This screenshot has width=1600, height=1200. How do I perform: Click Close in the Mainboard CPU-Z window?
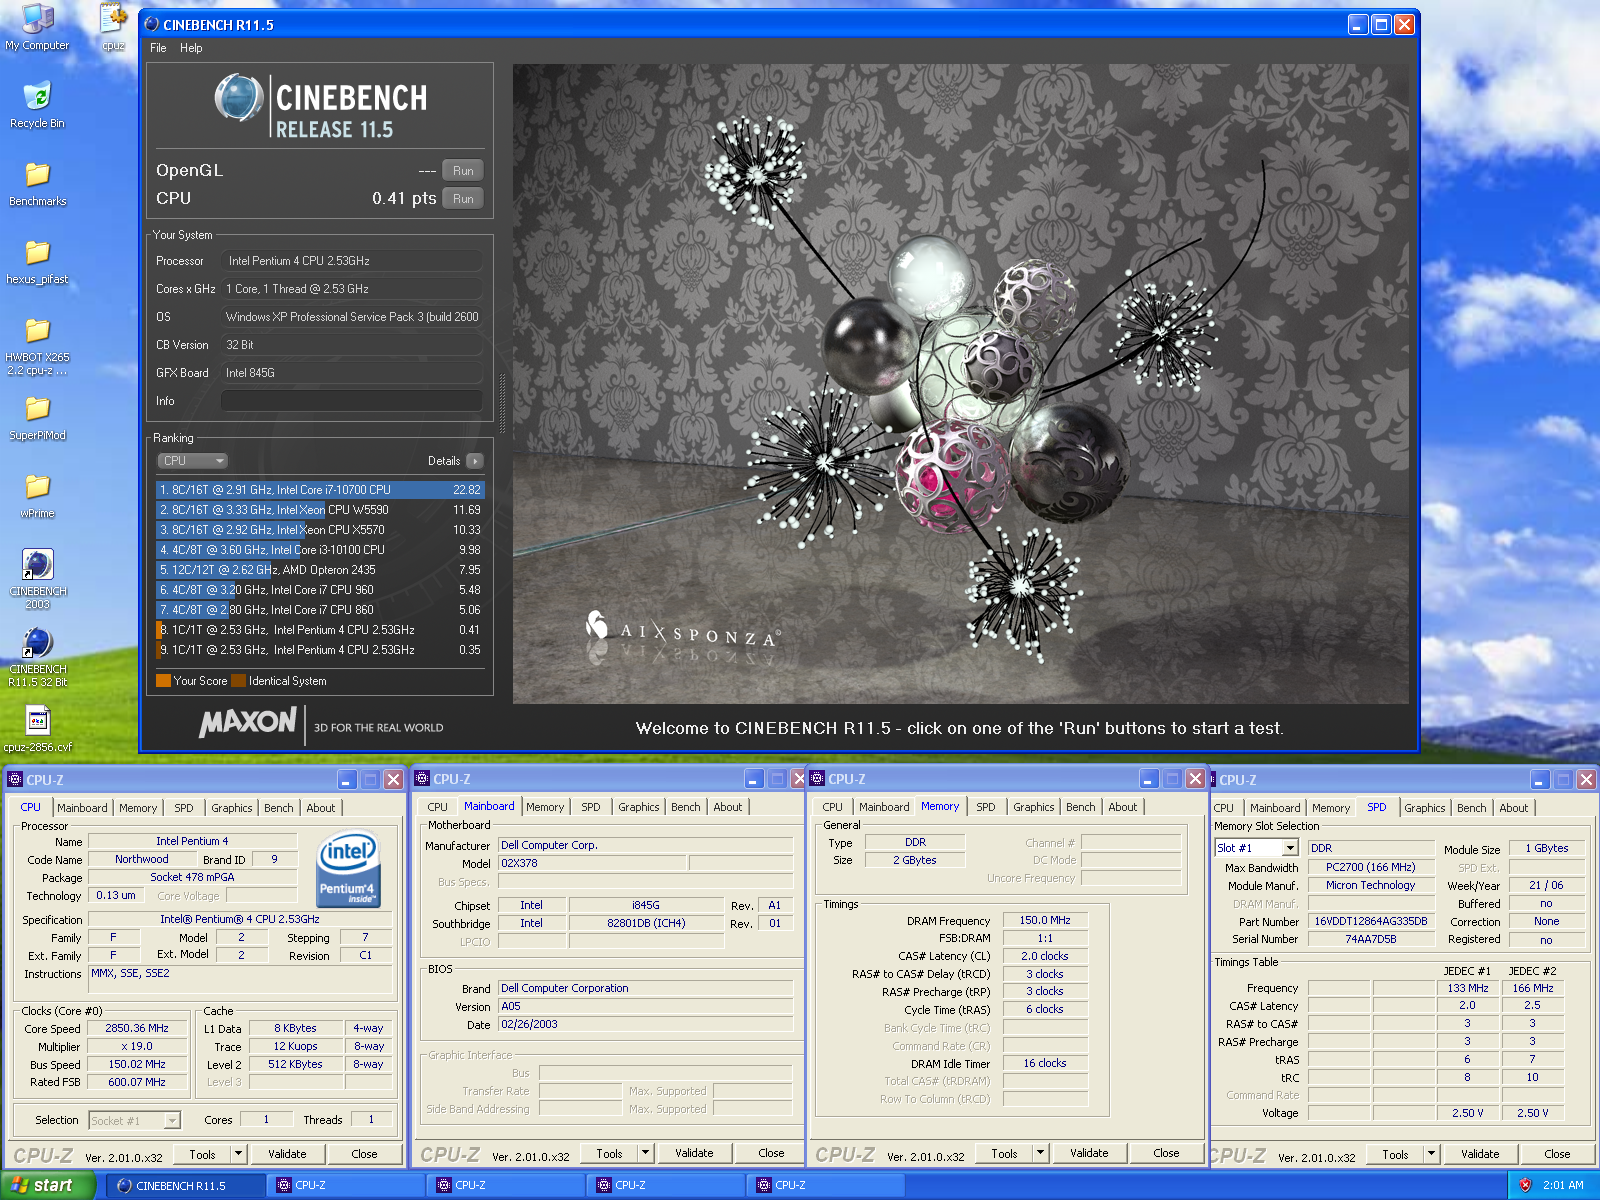click(x=771, y=1153)
